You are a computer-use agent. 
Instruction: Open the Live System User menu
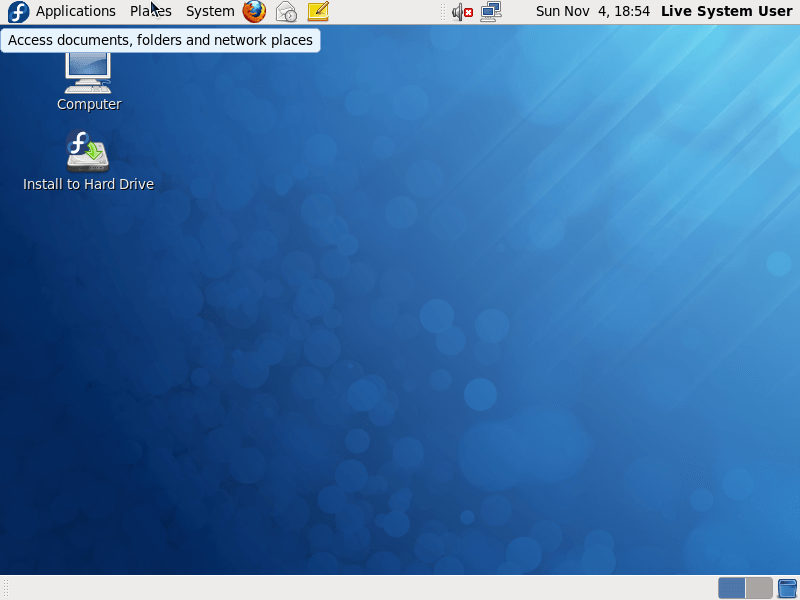pos(727,11)
